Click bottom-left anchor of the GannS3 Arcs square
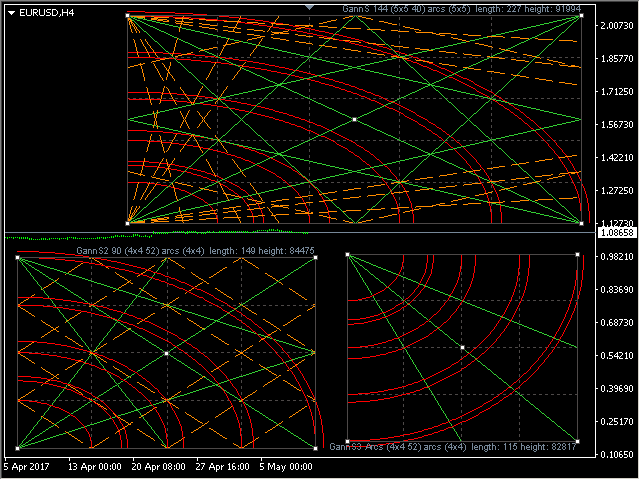This screenshot has height=480, width=640. click(348, 441)
